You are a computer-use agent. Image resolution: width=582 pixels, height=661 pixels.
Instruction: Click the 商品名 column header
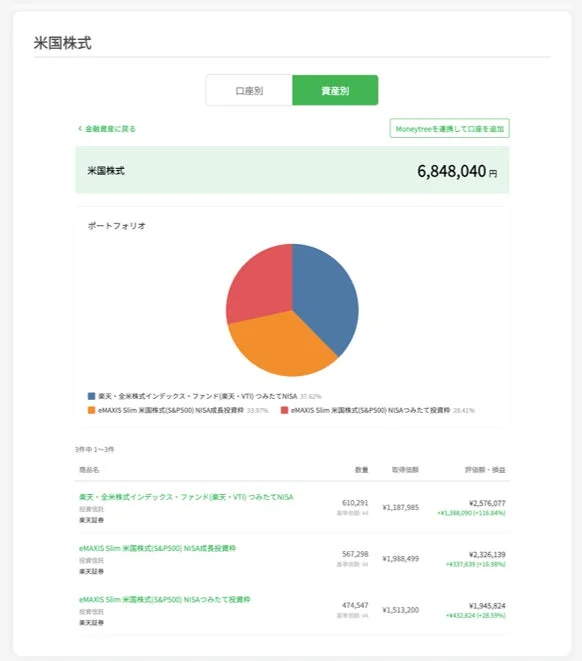coord(89,470)
